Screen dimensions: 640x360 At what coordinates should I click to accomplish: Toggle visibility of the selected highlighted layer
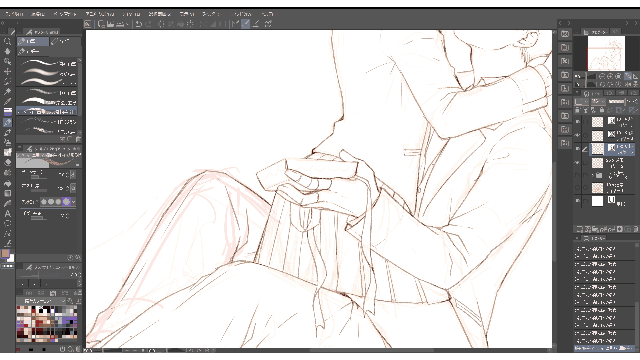click(577, 149)
